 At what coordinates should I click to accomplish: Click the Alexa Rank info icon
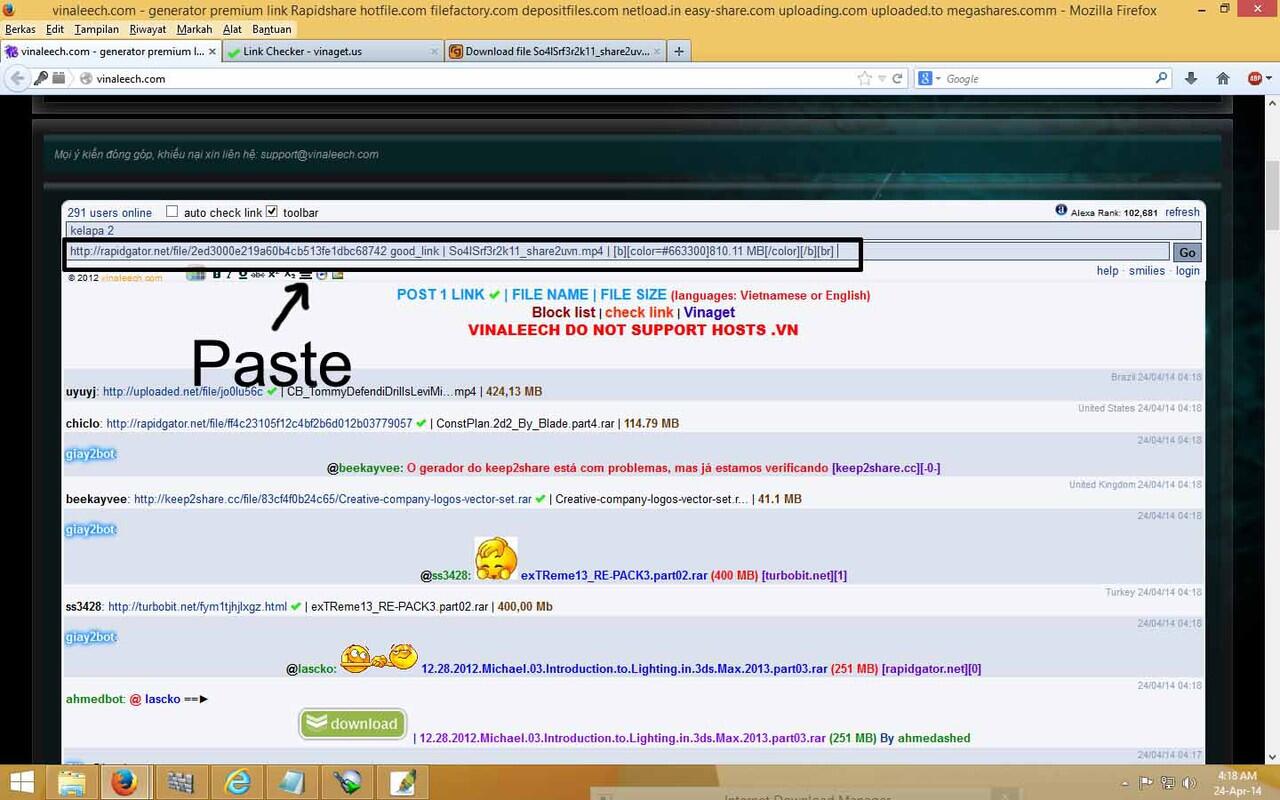tap(1061, 211)
